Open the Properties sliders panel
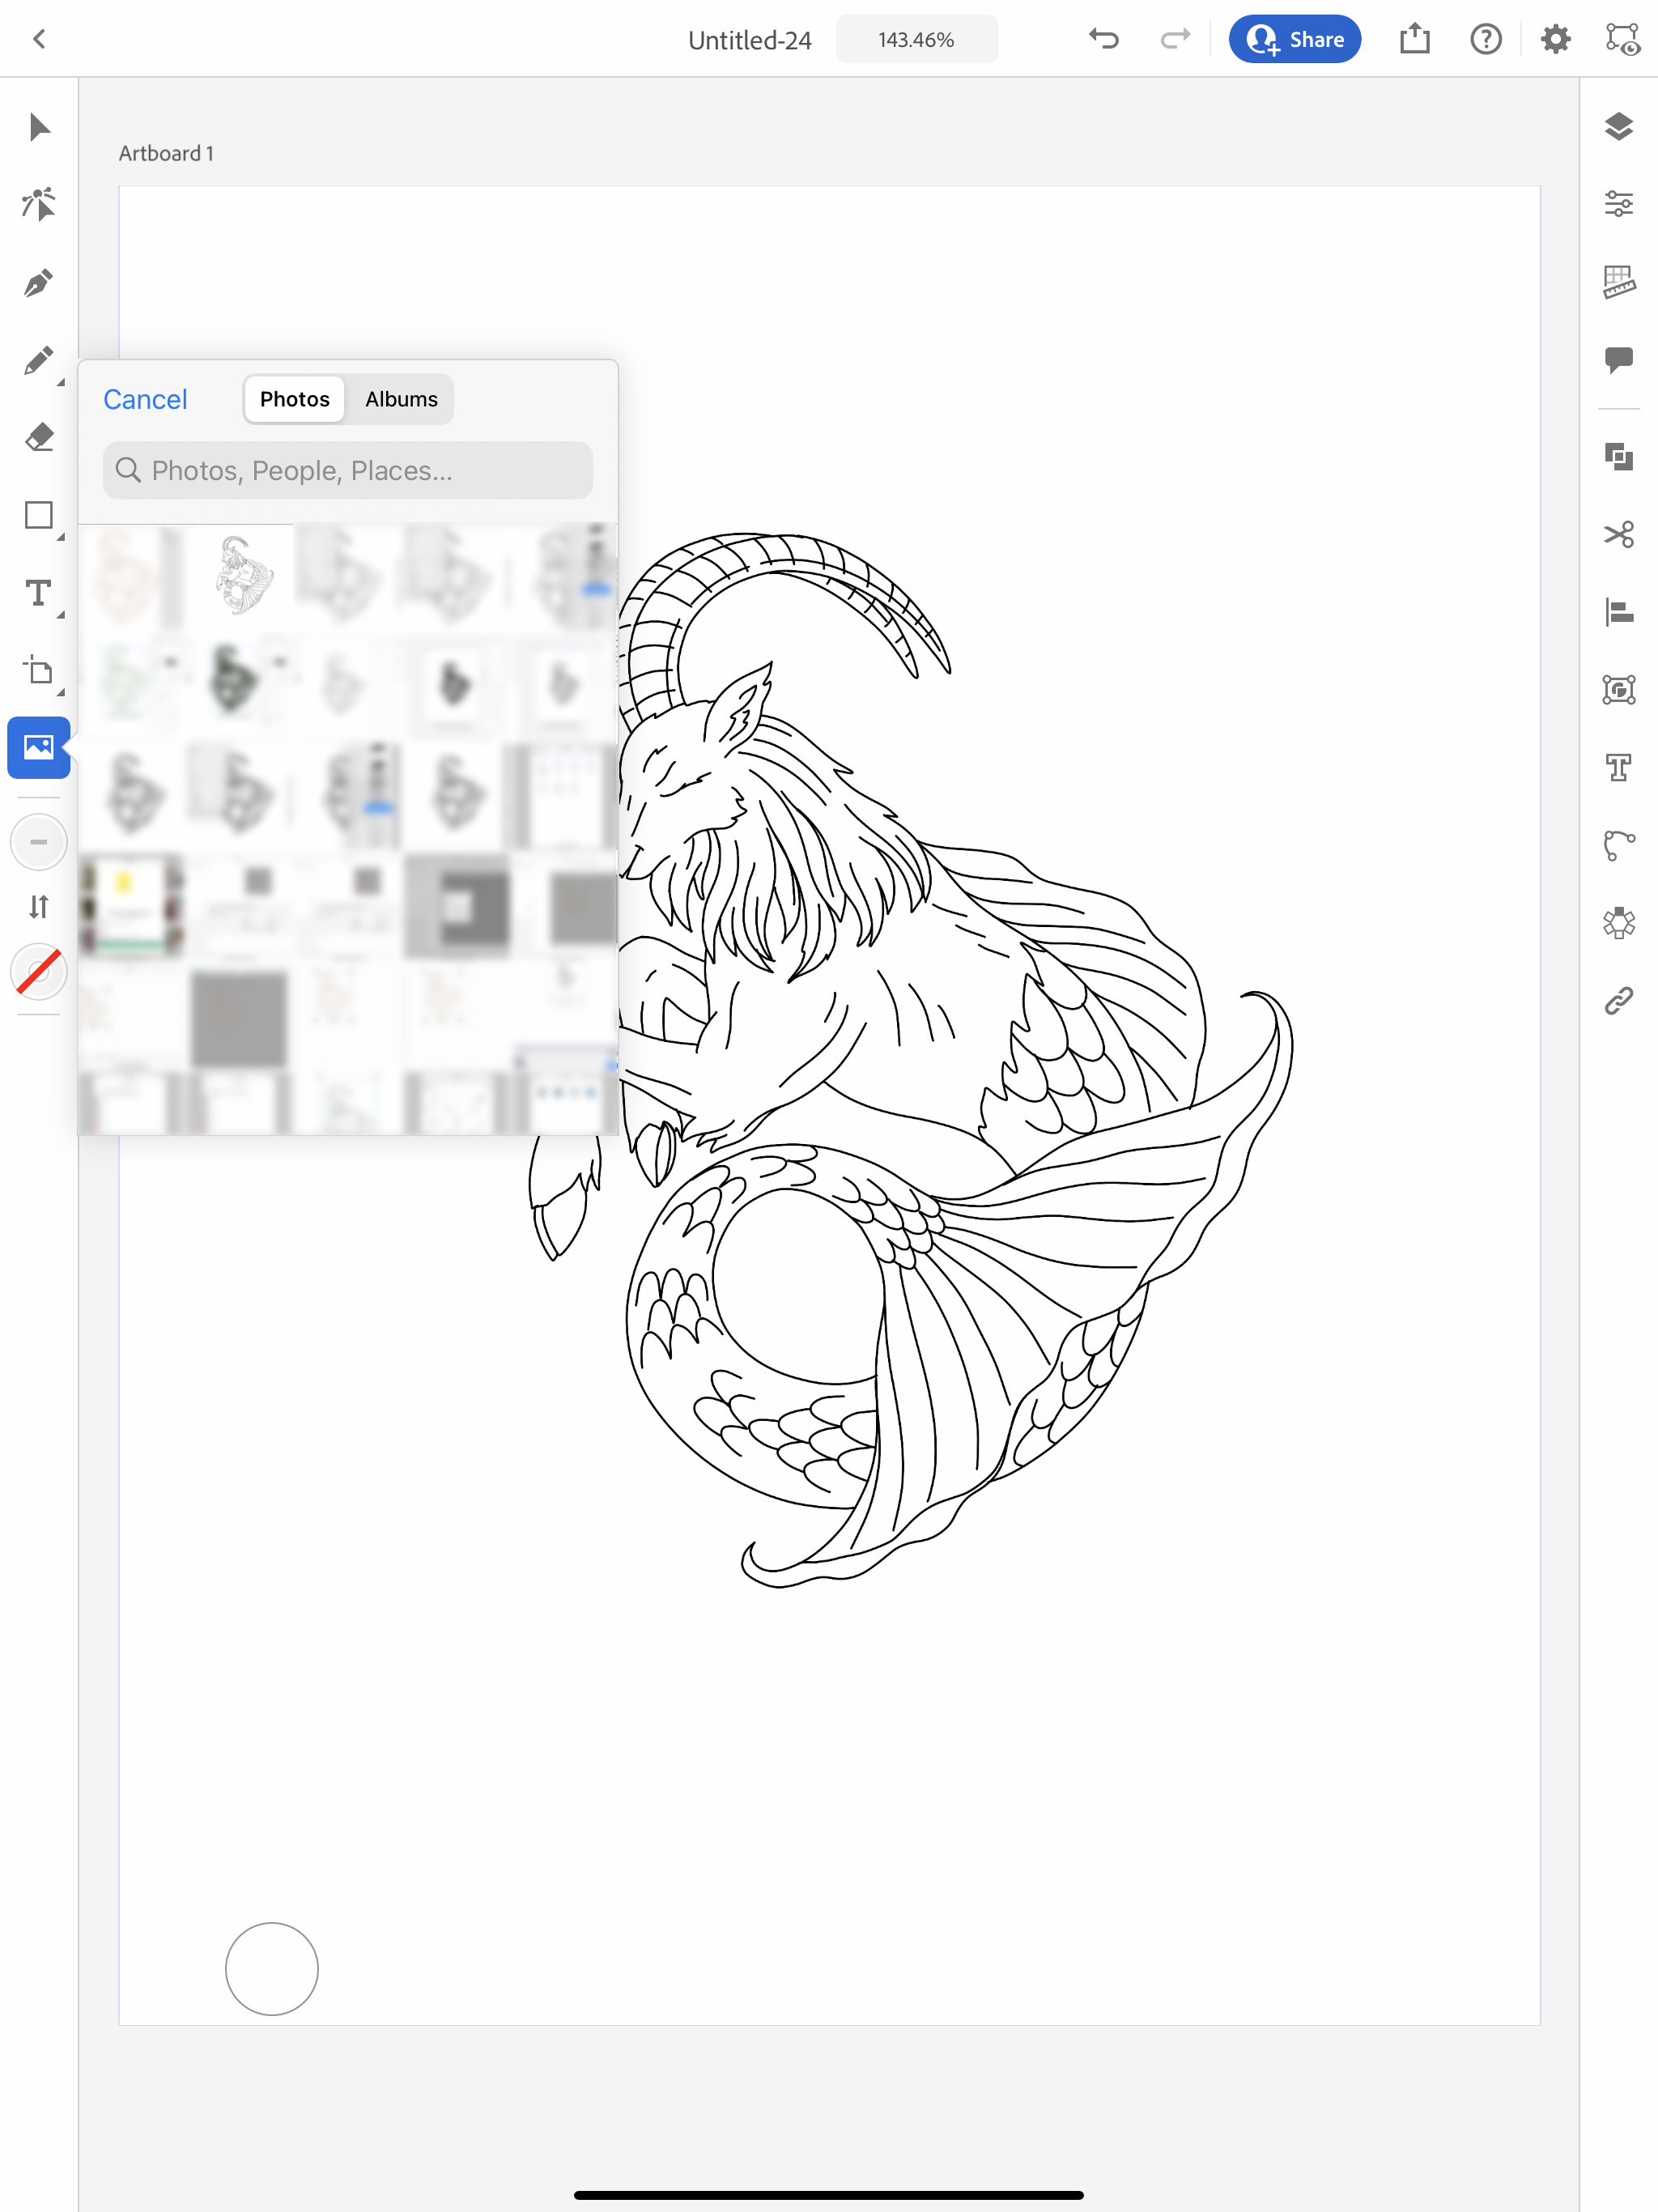This screenshot has width=1658, height=2212. coord(1619,204)
